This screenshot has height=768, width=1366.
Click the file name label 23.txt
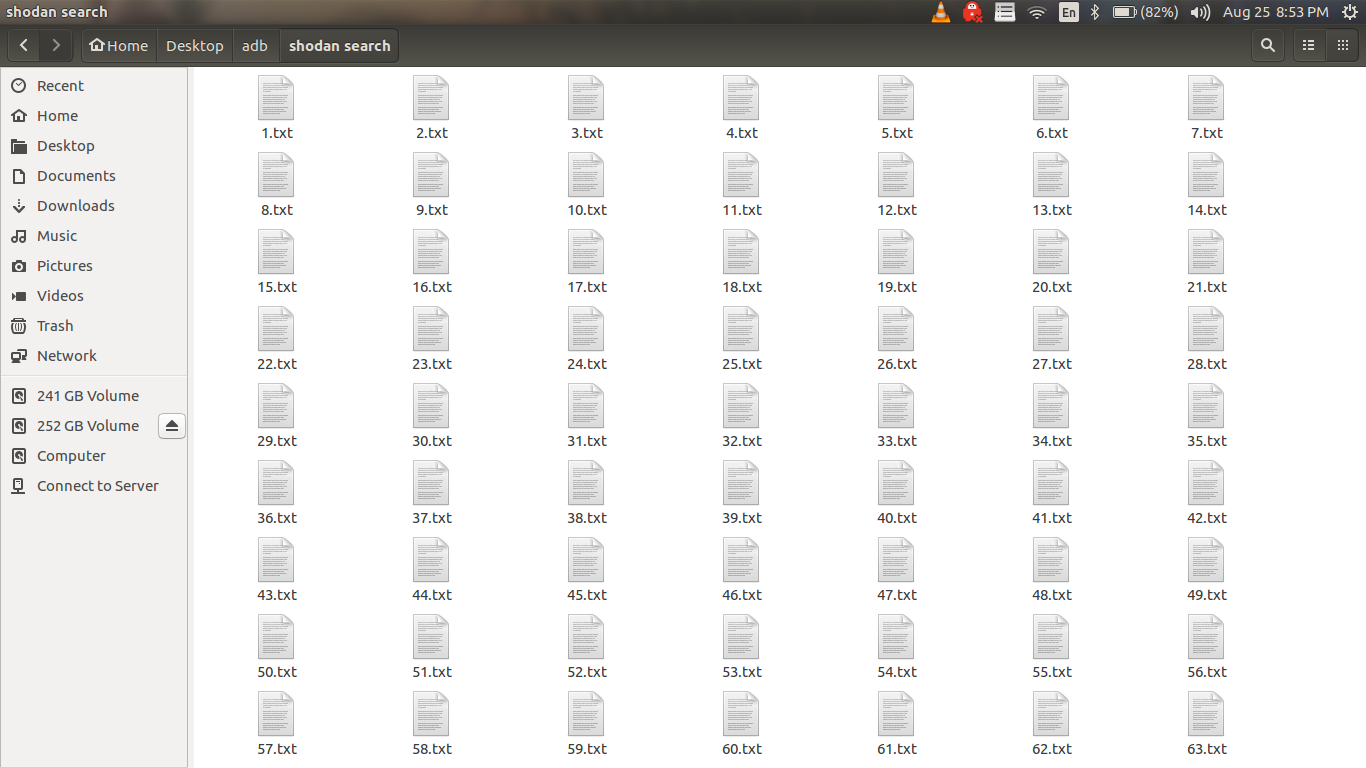coord(431,364)
